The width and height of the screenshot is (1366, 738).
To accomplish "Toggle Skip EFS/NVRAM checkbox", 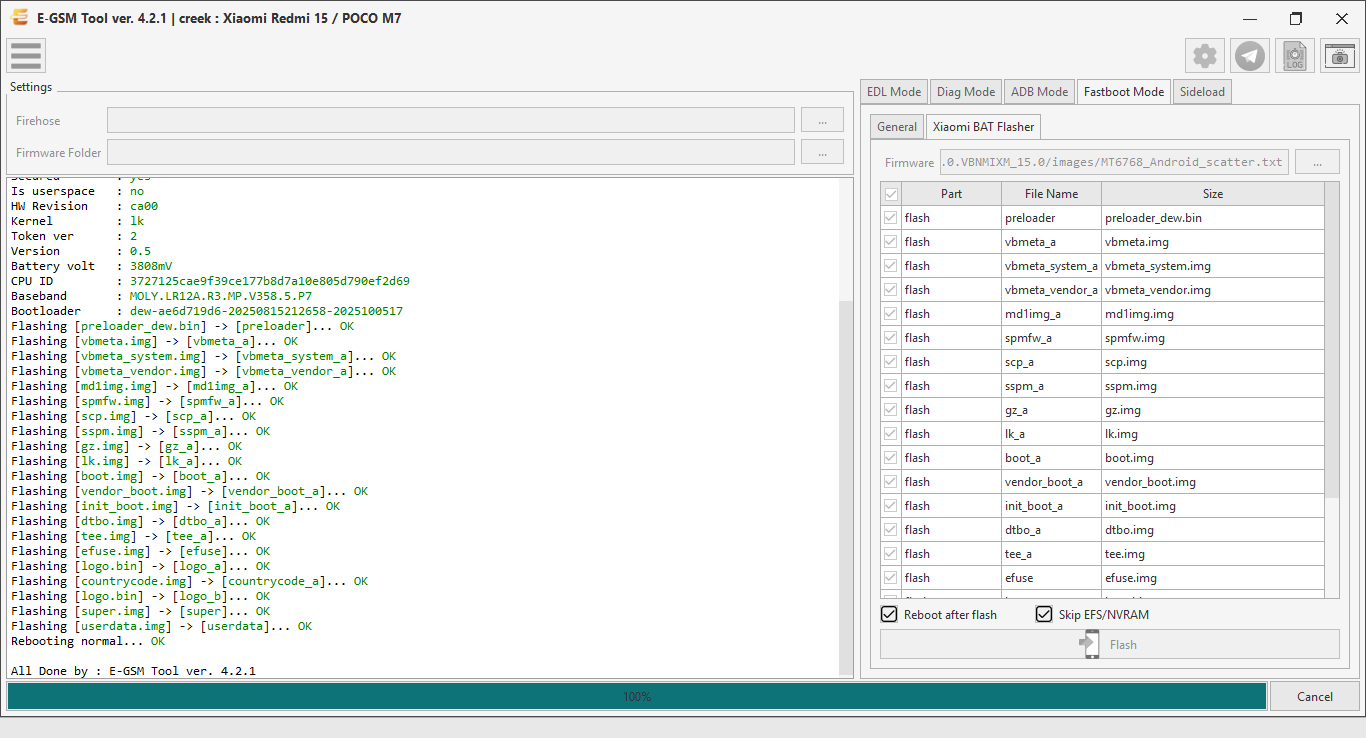I will [x=1044, y=614].
